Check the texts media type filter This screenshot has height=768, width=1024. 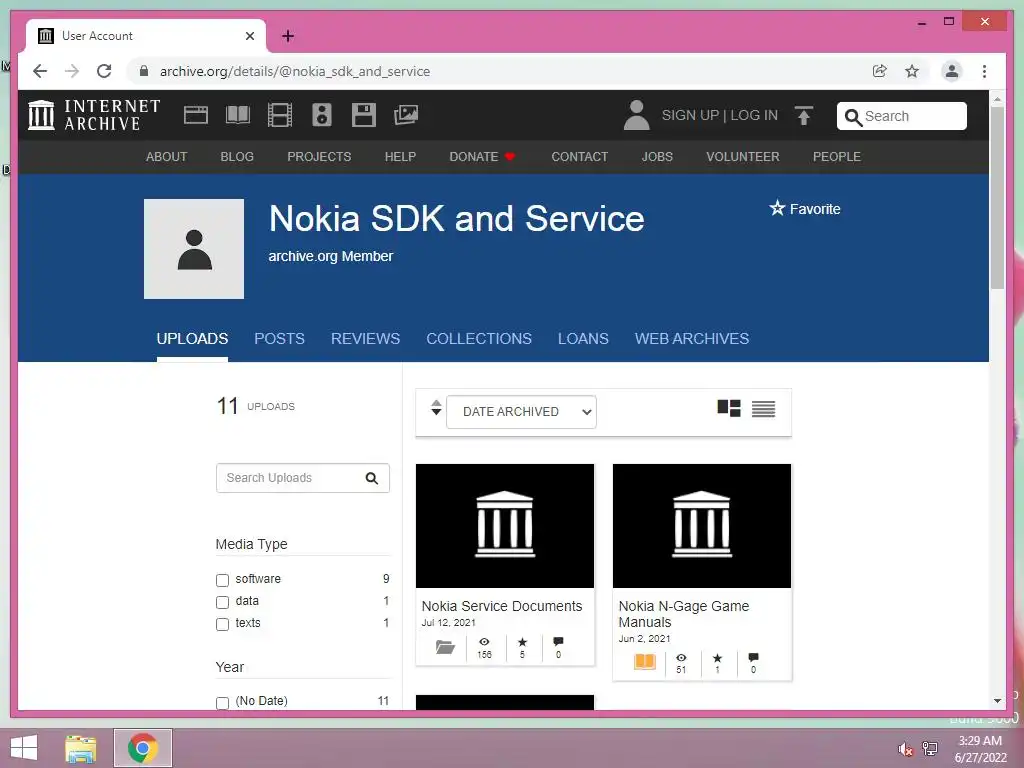(x=222, y=624)
